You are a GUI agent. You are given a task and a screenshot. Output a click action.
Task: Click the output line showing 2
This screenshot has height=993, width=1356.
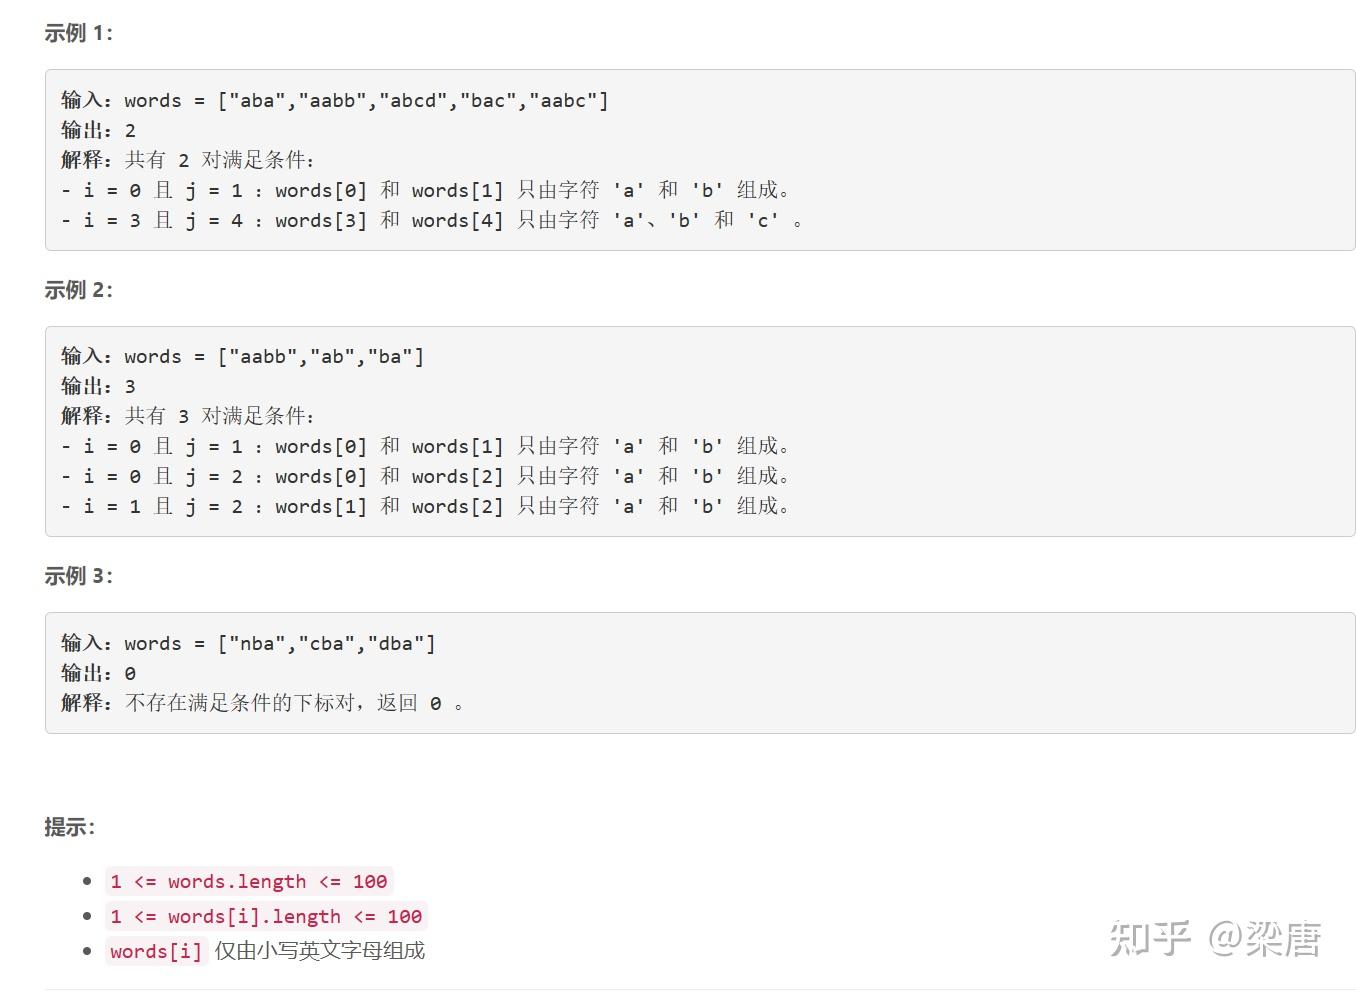pos(98,130)
